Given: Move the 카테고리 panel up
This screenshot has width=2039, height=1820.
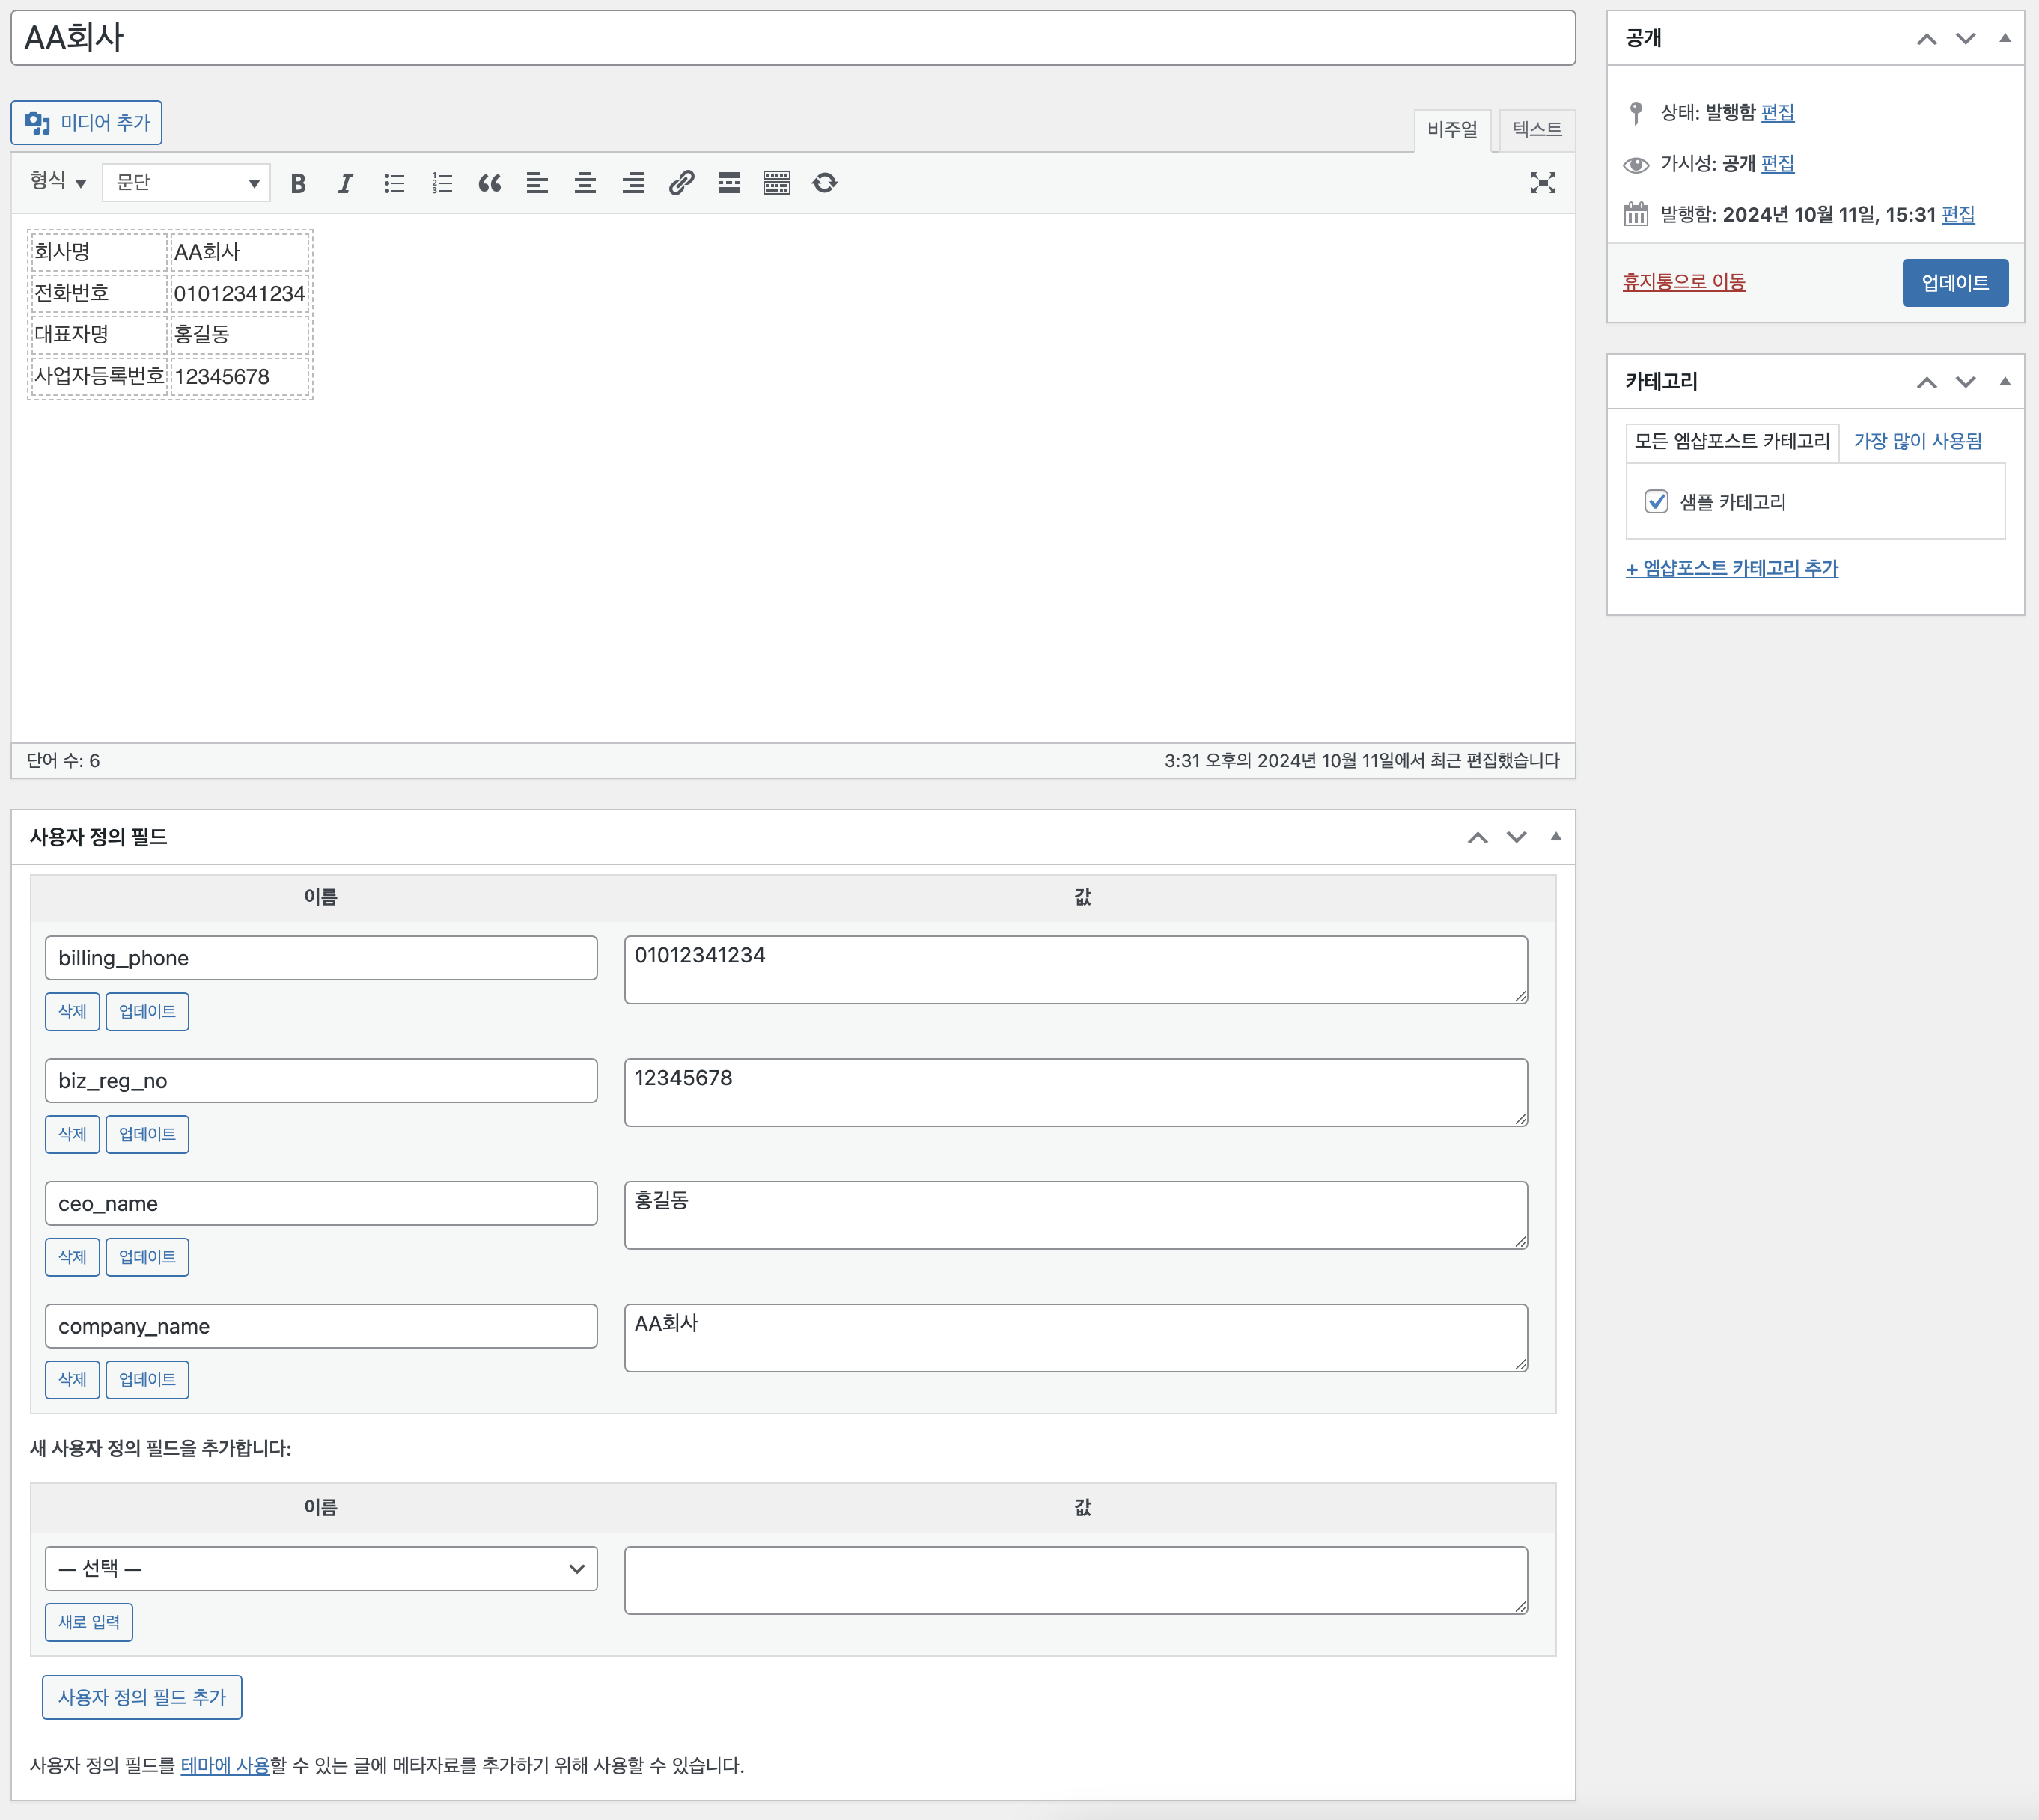Looking at the screenshot, I should [1927, 382].
